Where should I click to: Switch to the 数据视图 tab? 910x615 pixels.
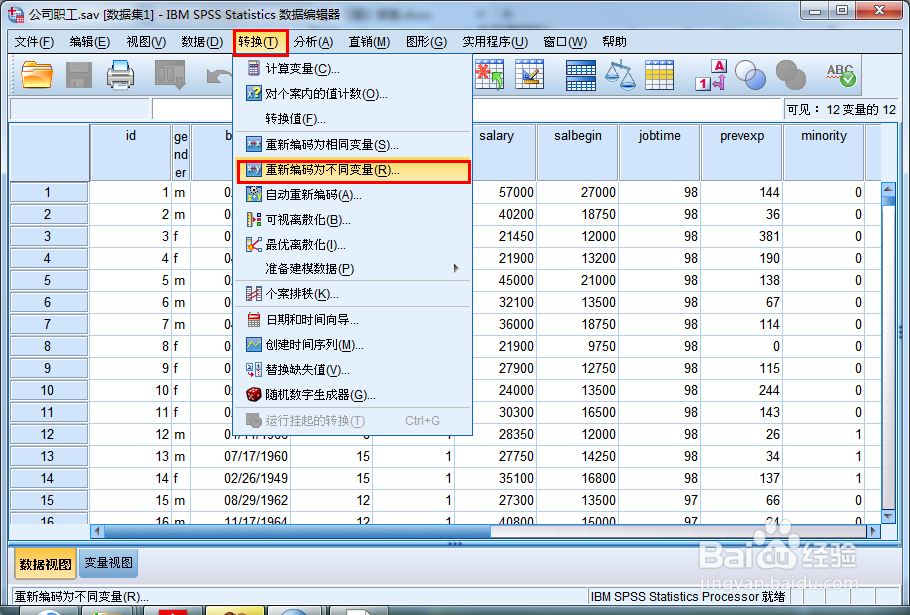pyautogui.click(x=45, y=563)
